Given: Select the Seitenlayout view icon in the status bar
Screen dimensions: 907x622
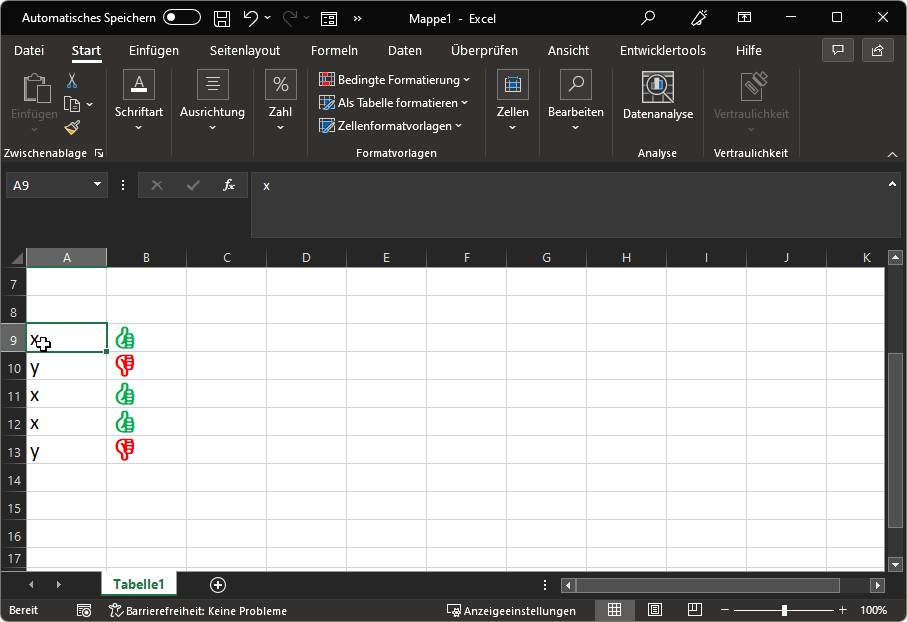Looking at the screenshot, I should pos(653,610).
